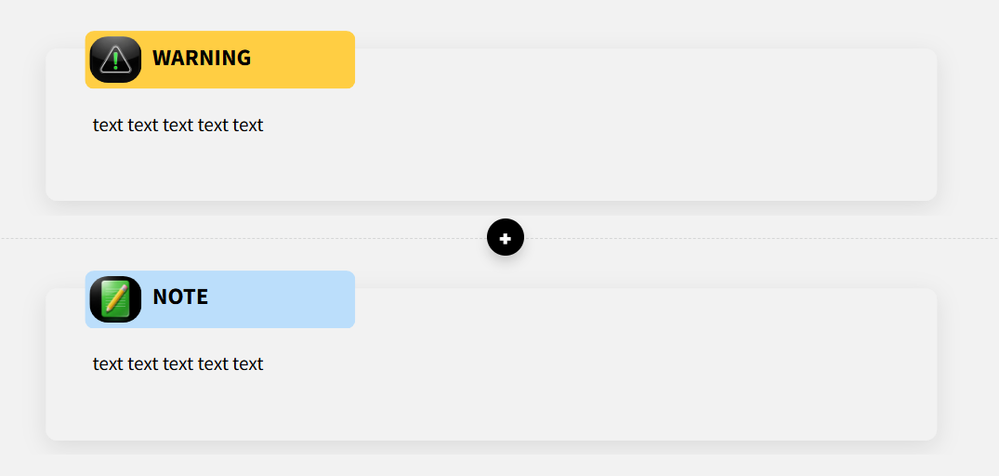Click first word of warning body text

108,125
